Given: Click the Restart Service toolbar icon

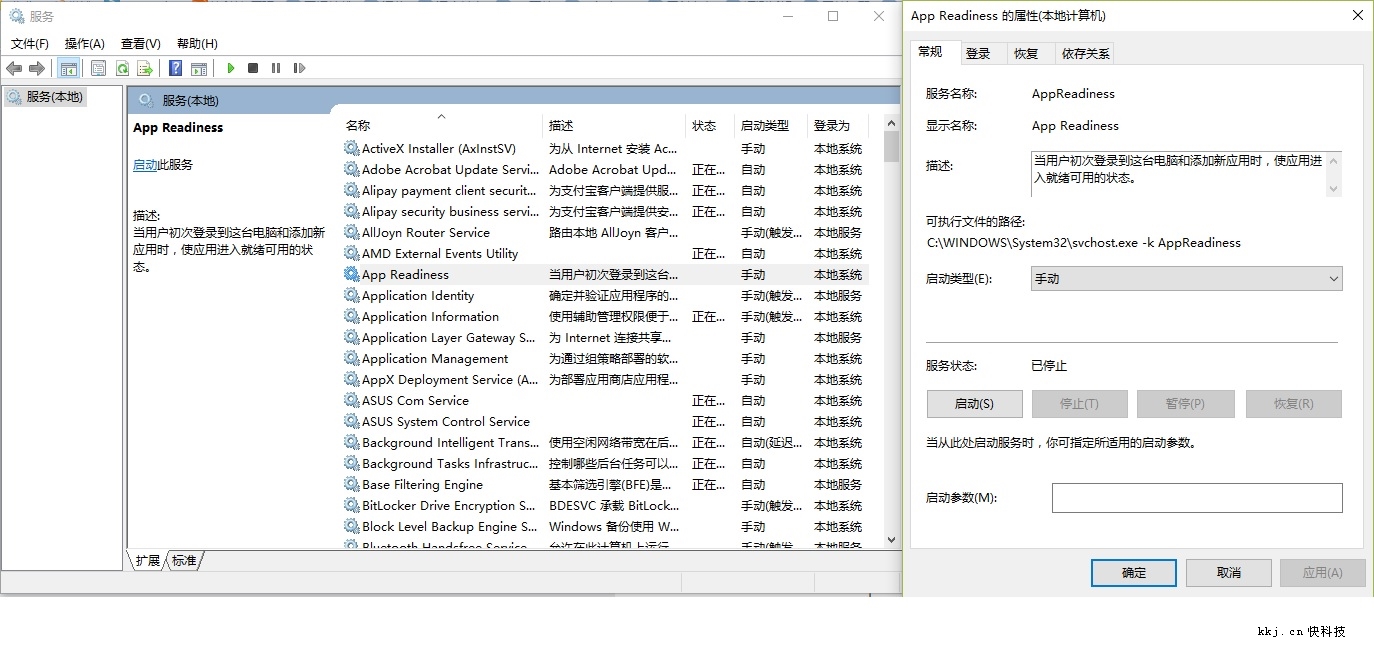Looking at the screenshot, I should click(299, 68).
